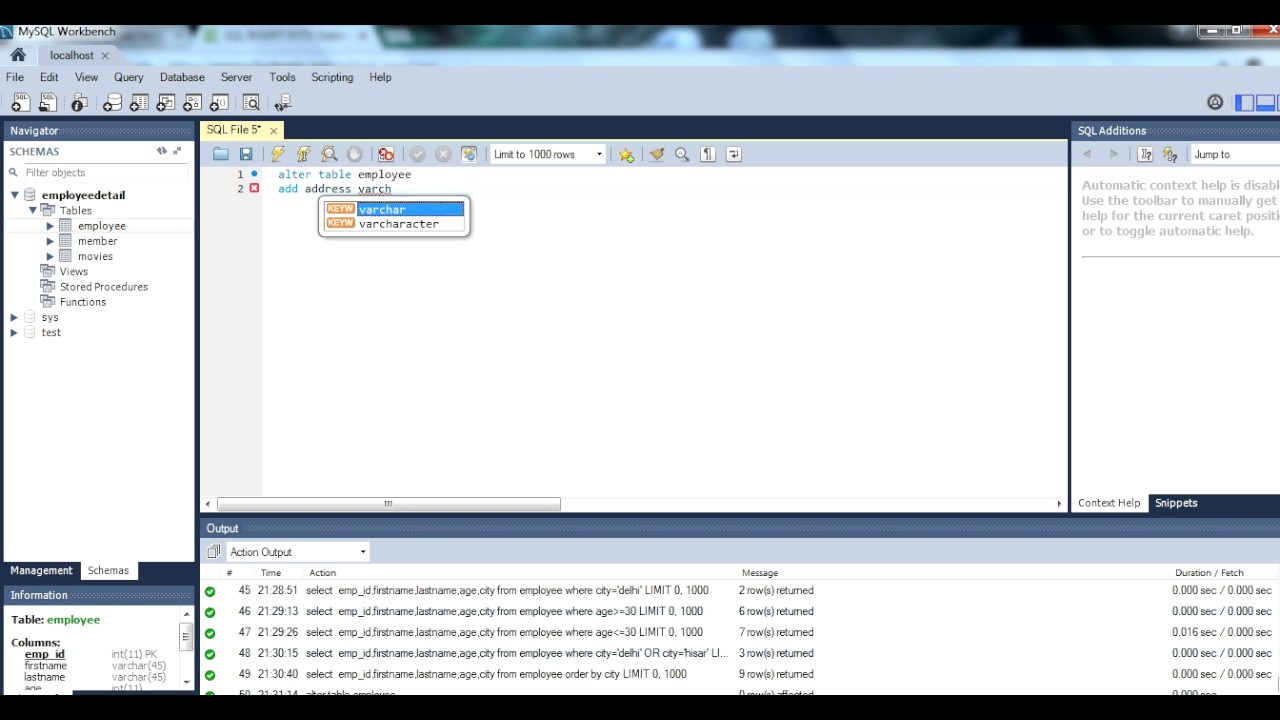Open the Scripting menu

click(x=332, y=77)
